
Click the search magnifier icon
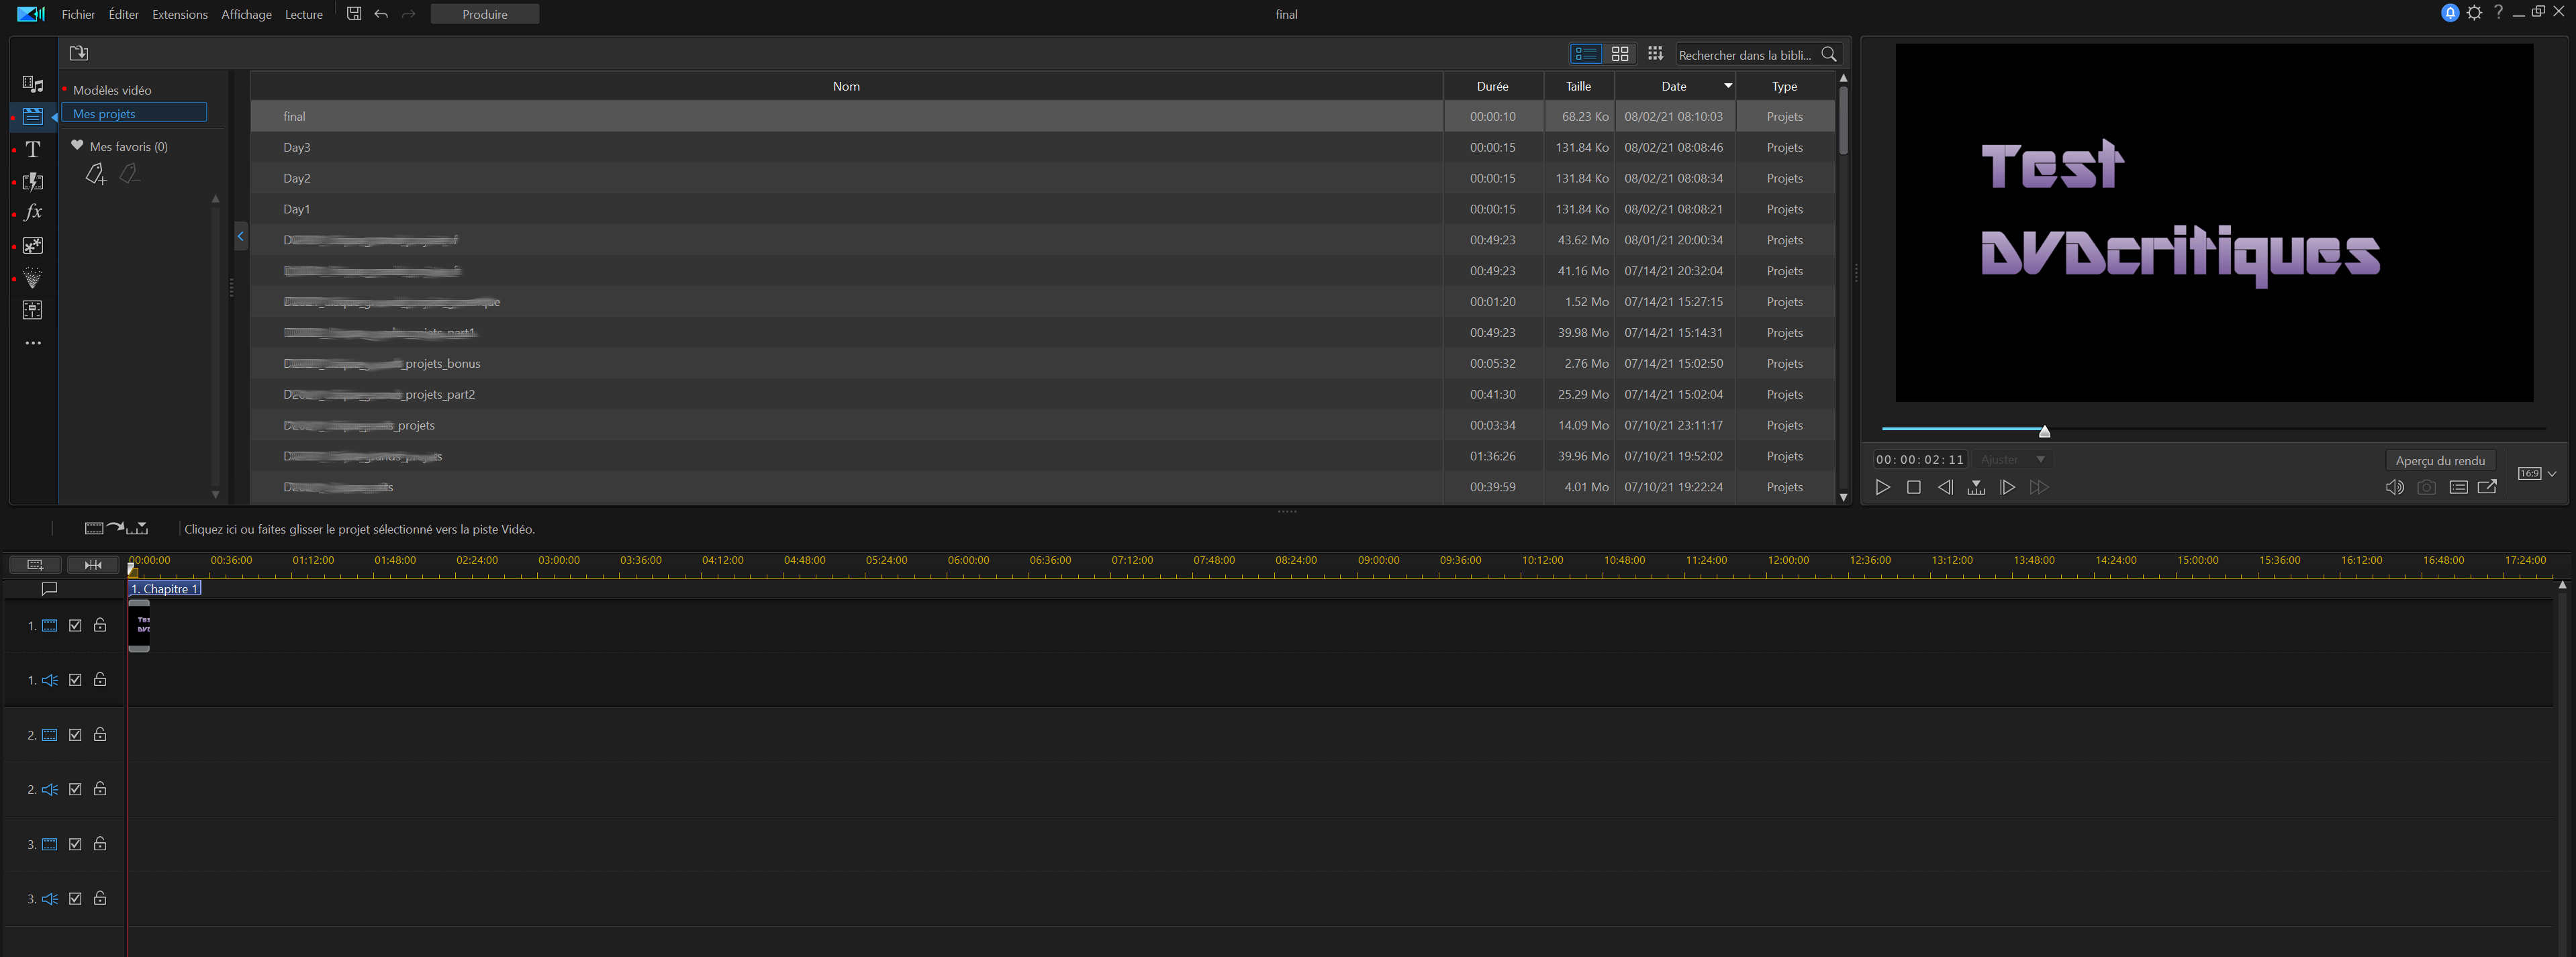tap(1829, 55)
